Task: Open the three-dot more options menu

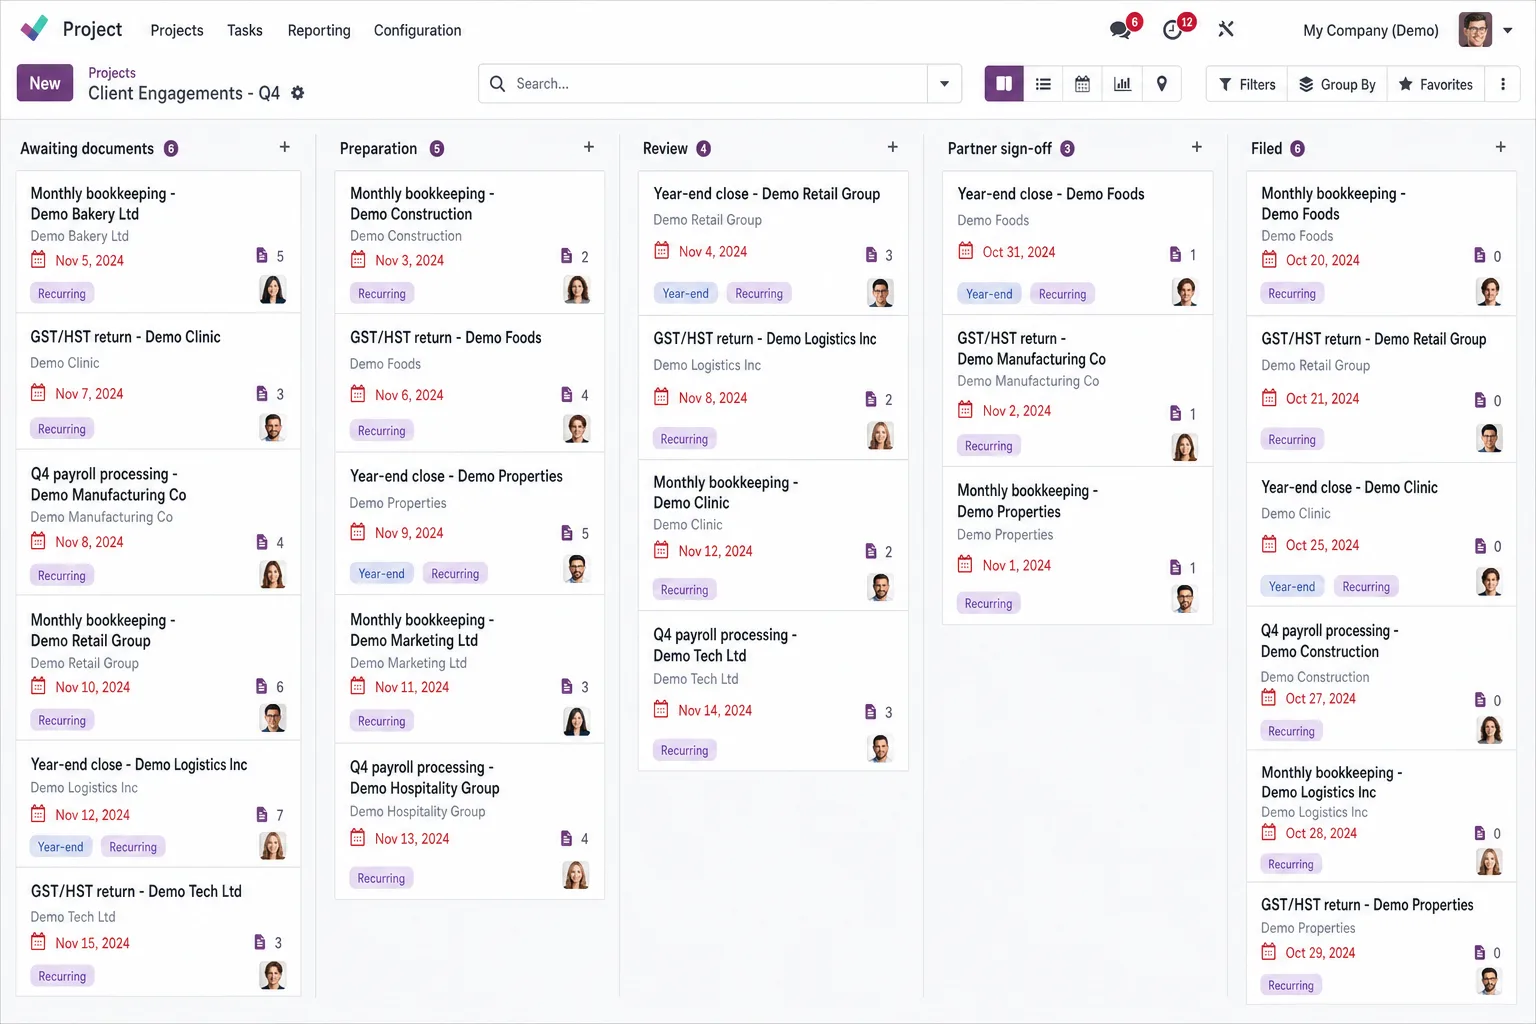Action: coord(1503,84)
